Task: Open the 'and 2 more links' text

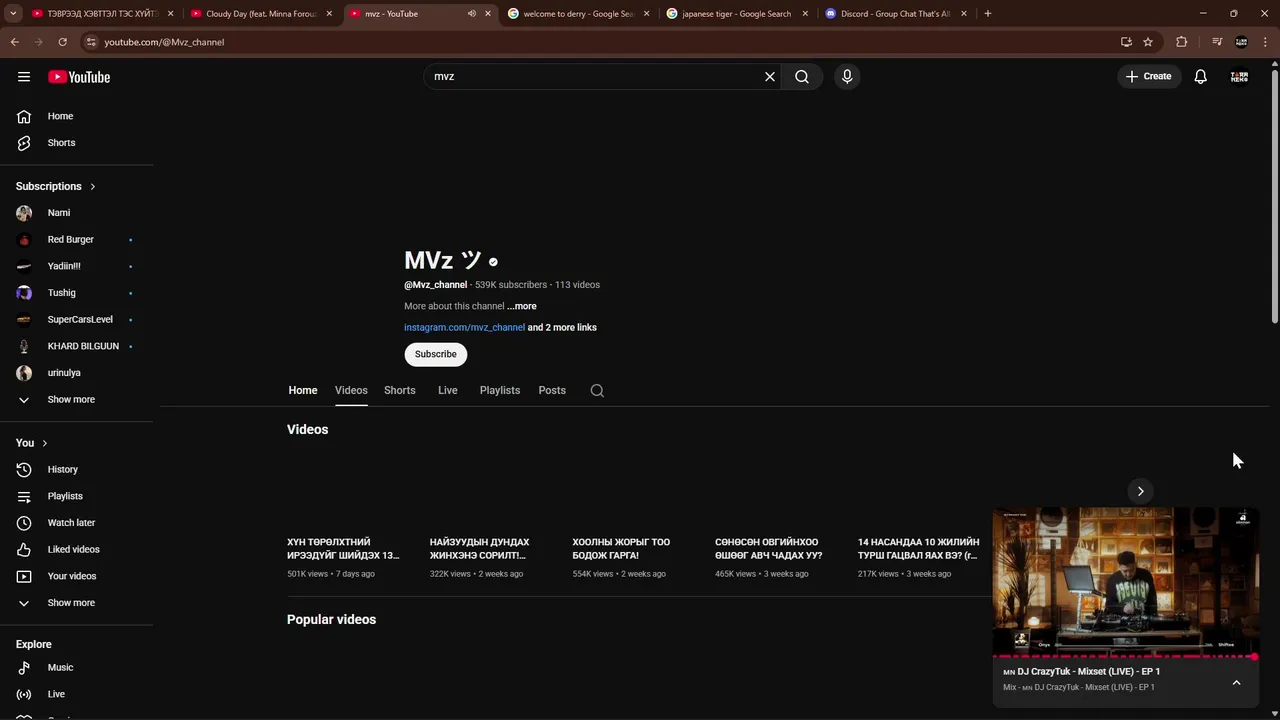Action: (x=562, y=327)
